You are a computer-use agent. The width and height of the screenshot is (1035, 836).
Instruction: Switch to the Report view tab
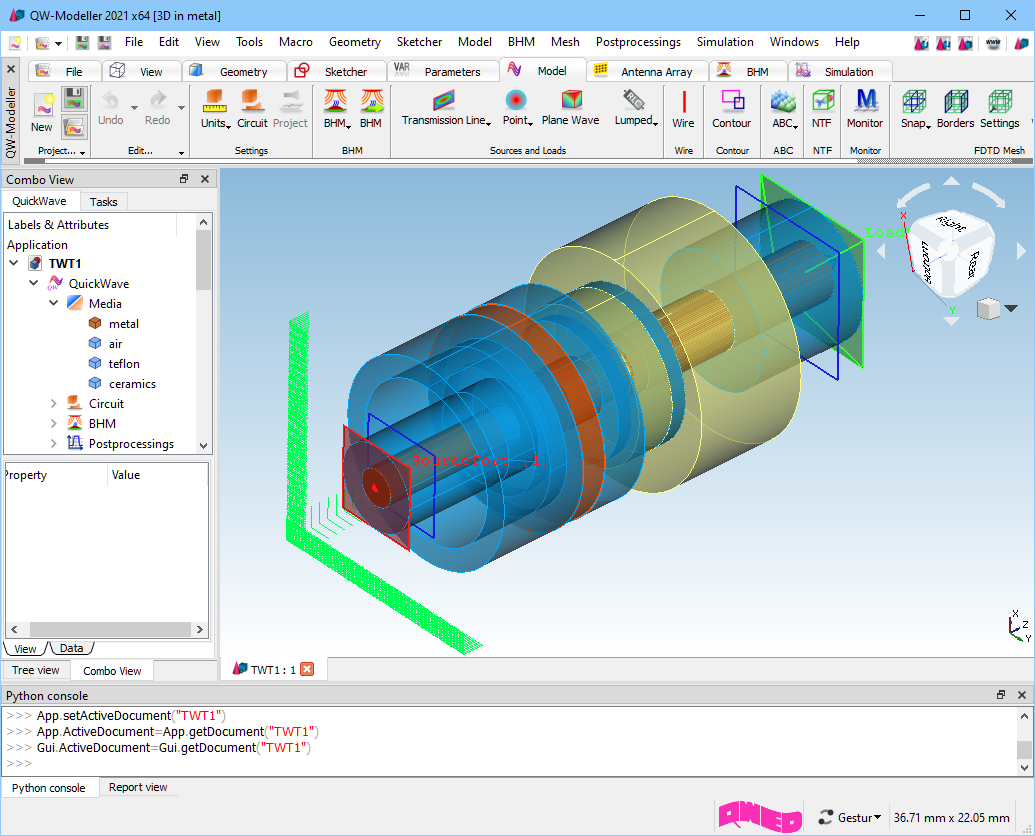[x=138, y=787]
